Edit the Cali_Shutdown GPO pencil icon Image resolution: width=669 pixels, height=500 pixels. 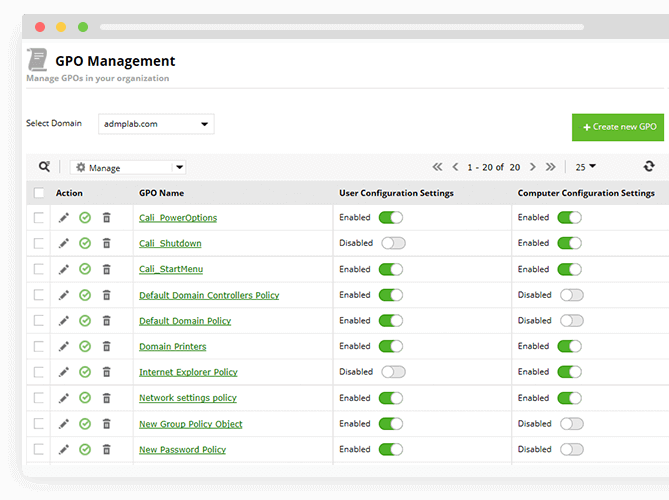[x=64, y=244]
